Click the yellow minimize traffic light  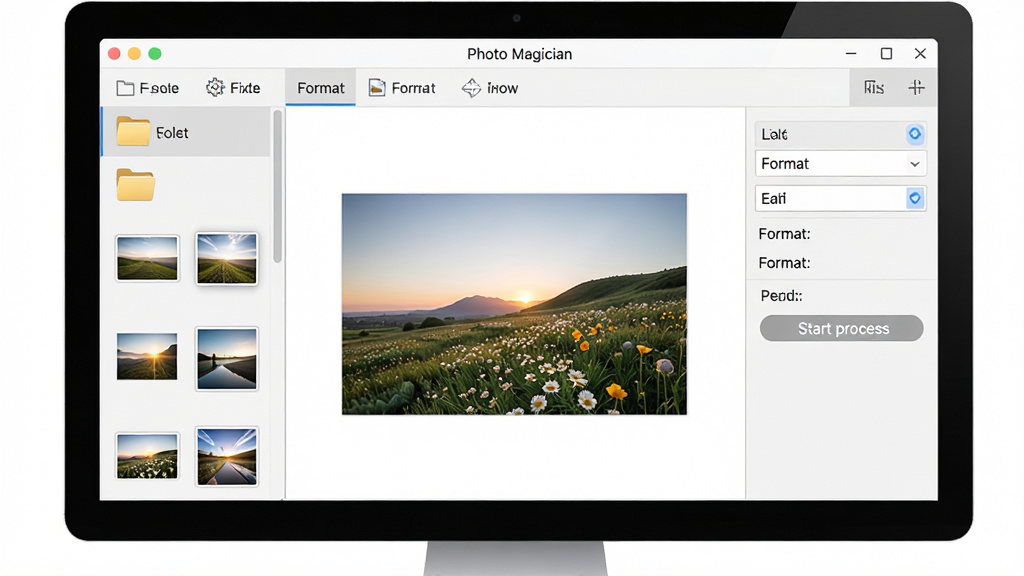[x=135, y=54]
